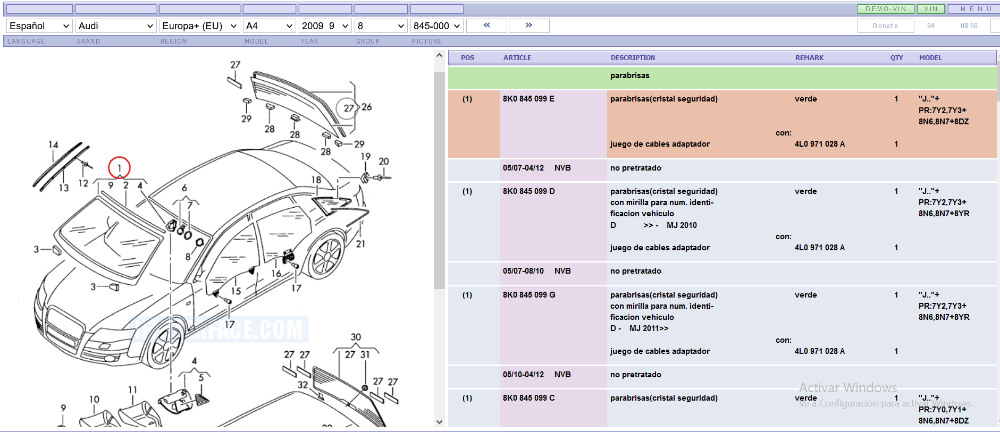The image size is (1000, 432).
Task: Click diagram callout number 16 on door handle
Action: pyautogui.click(x=276, y=273)
